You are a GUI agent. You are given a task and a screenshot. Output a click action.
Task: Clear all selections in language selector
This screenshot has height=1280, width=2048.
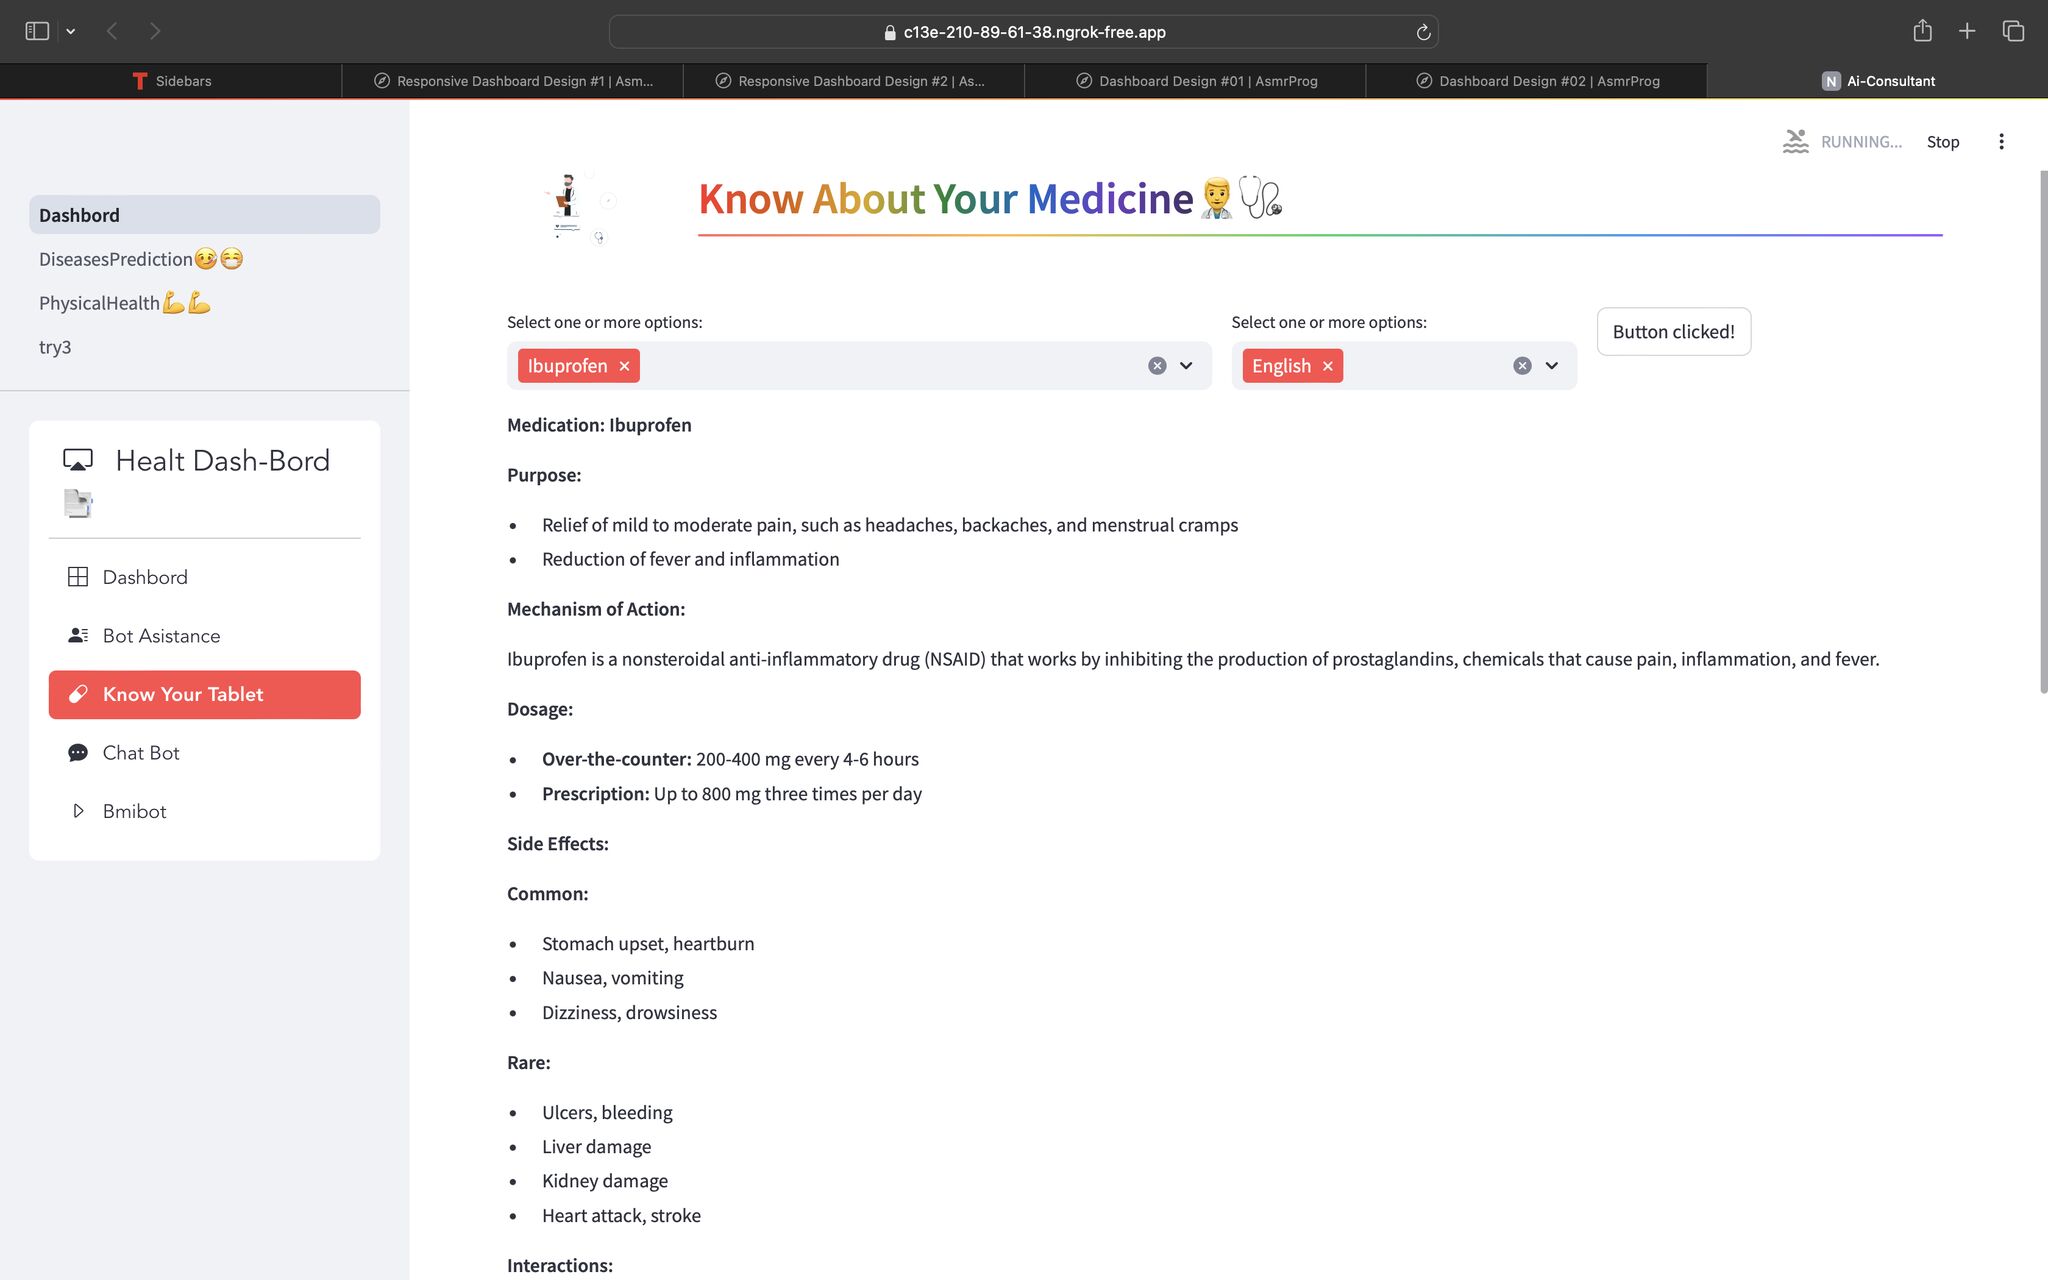1522,366
